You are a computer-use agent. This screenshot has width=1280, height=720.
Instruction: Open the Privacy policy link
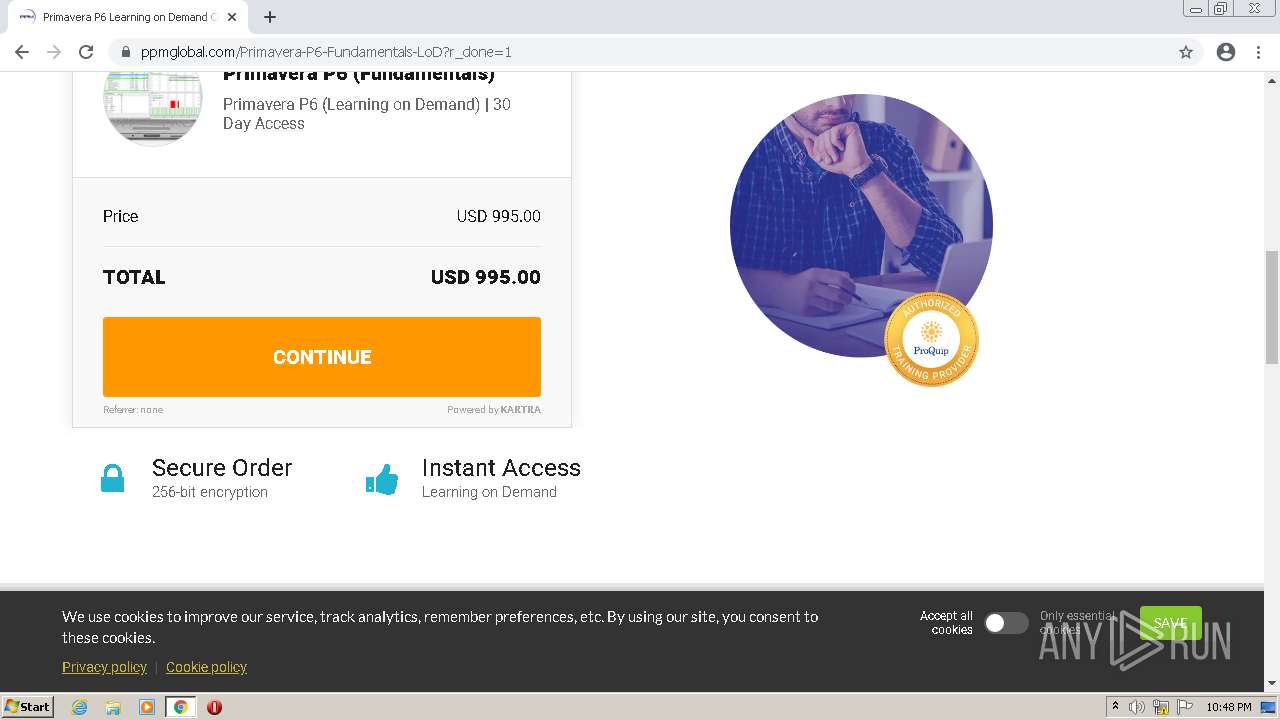[104, 667]
